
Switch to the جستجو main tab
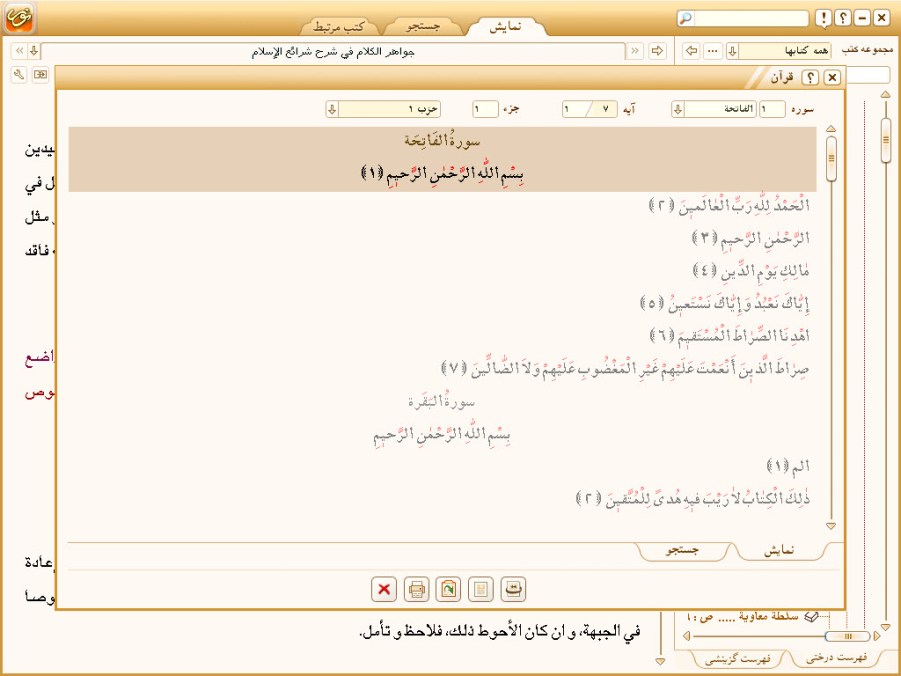[423, 26]
